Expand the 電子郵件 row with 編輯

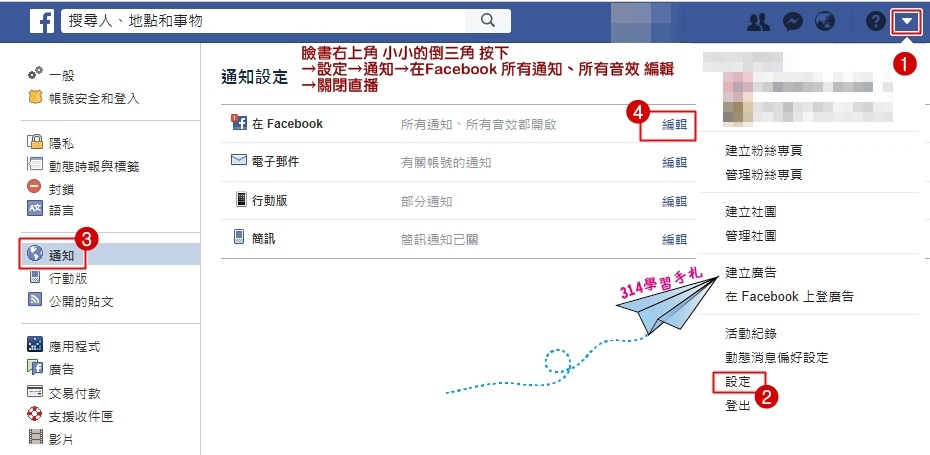(674, 163)
